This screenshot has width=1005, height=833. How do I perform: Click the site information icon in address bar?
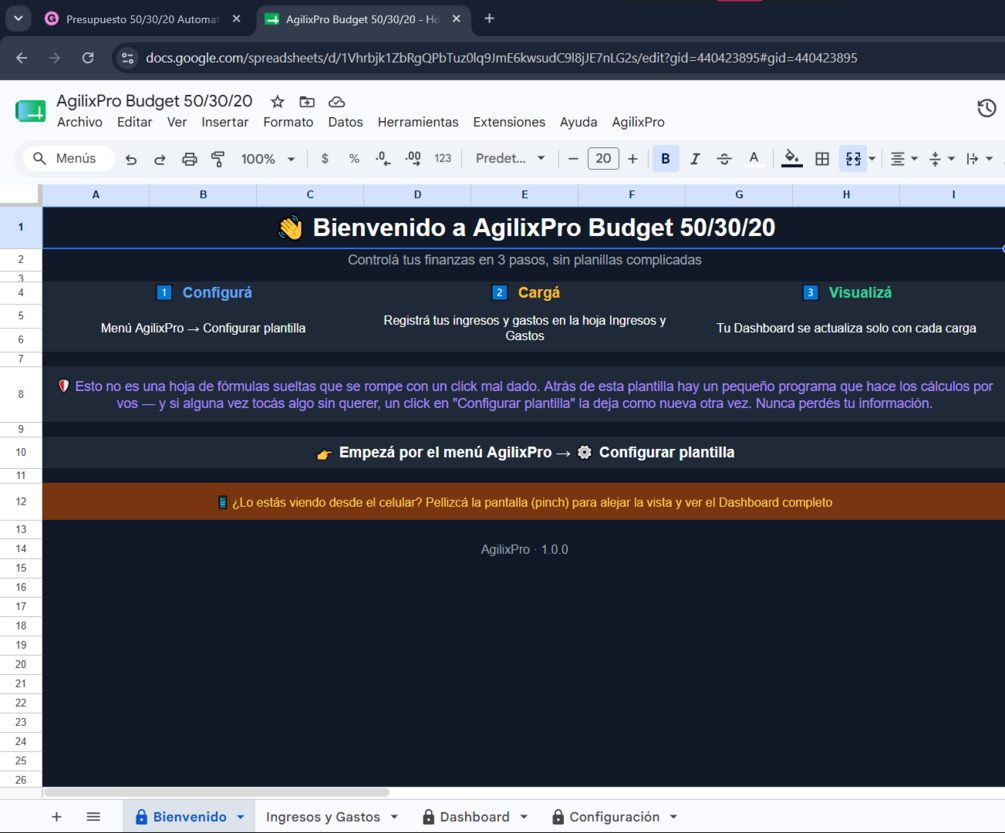click(128, 58)
